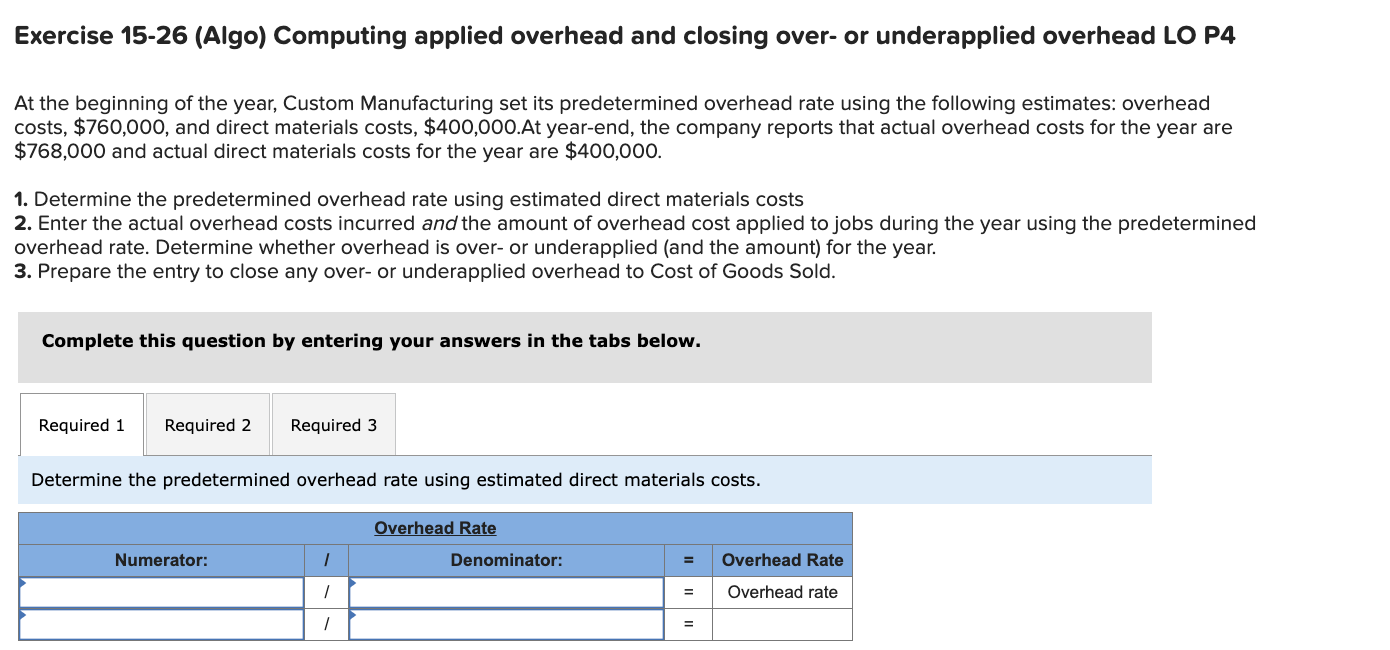Select the Required 1 tab
The width and height of the screenshot is (1390, 650).
81,424
